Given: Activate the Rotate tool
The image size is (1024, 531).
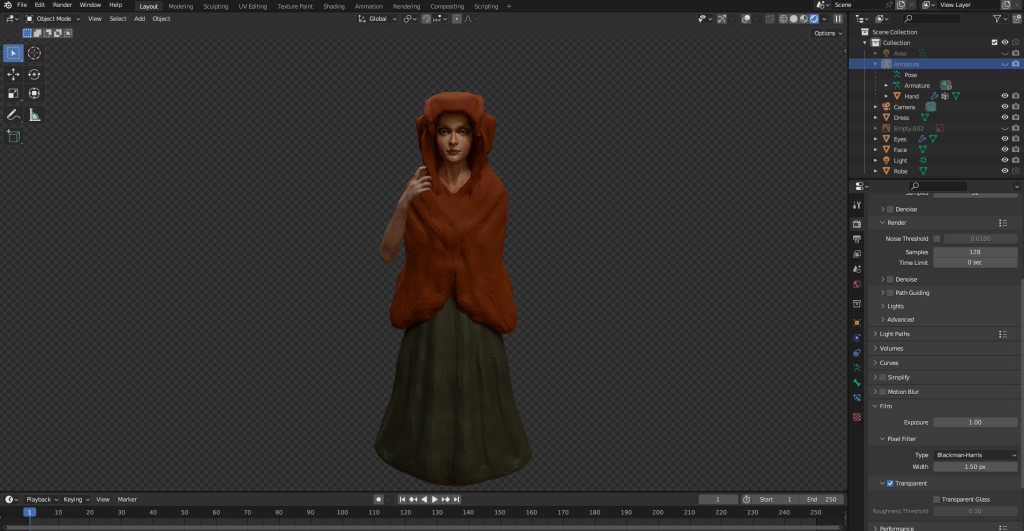Looking at the screenshot, I should tap(34, 74).
